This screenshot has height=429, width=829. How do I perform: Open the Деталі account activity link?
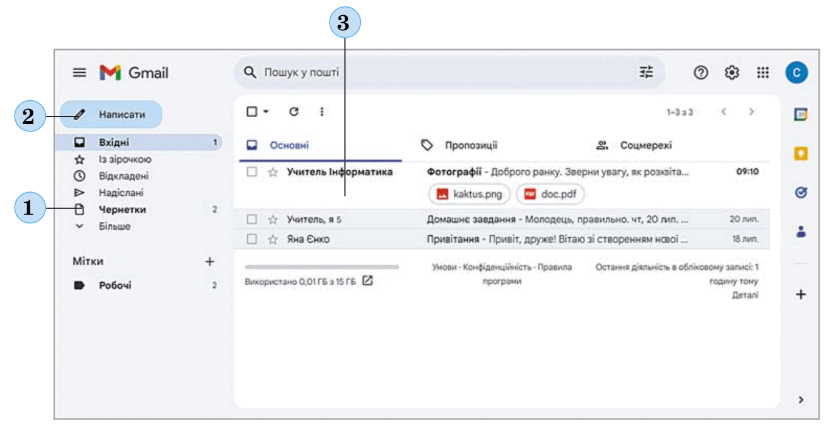click(x=745, y=295)
